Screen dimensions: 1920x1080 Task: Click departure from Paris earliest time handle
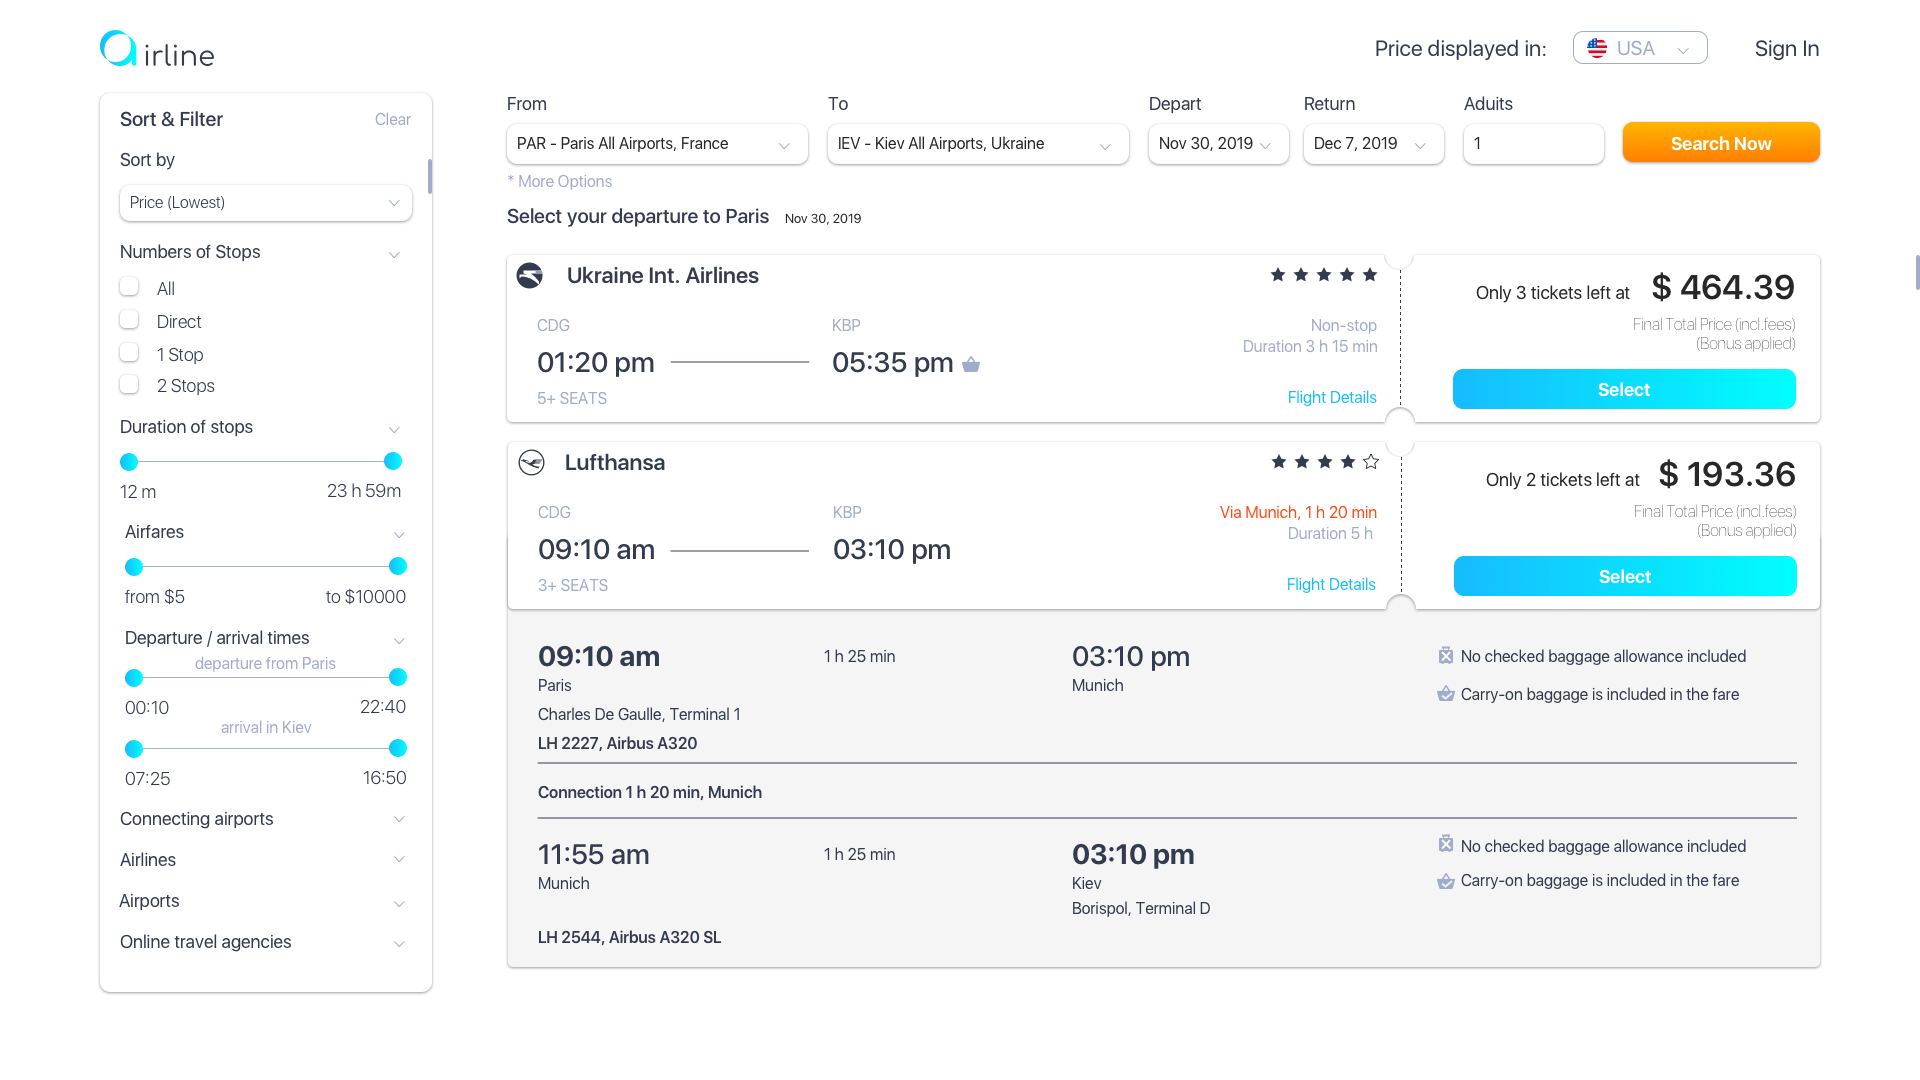(x=134, y=677)
